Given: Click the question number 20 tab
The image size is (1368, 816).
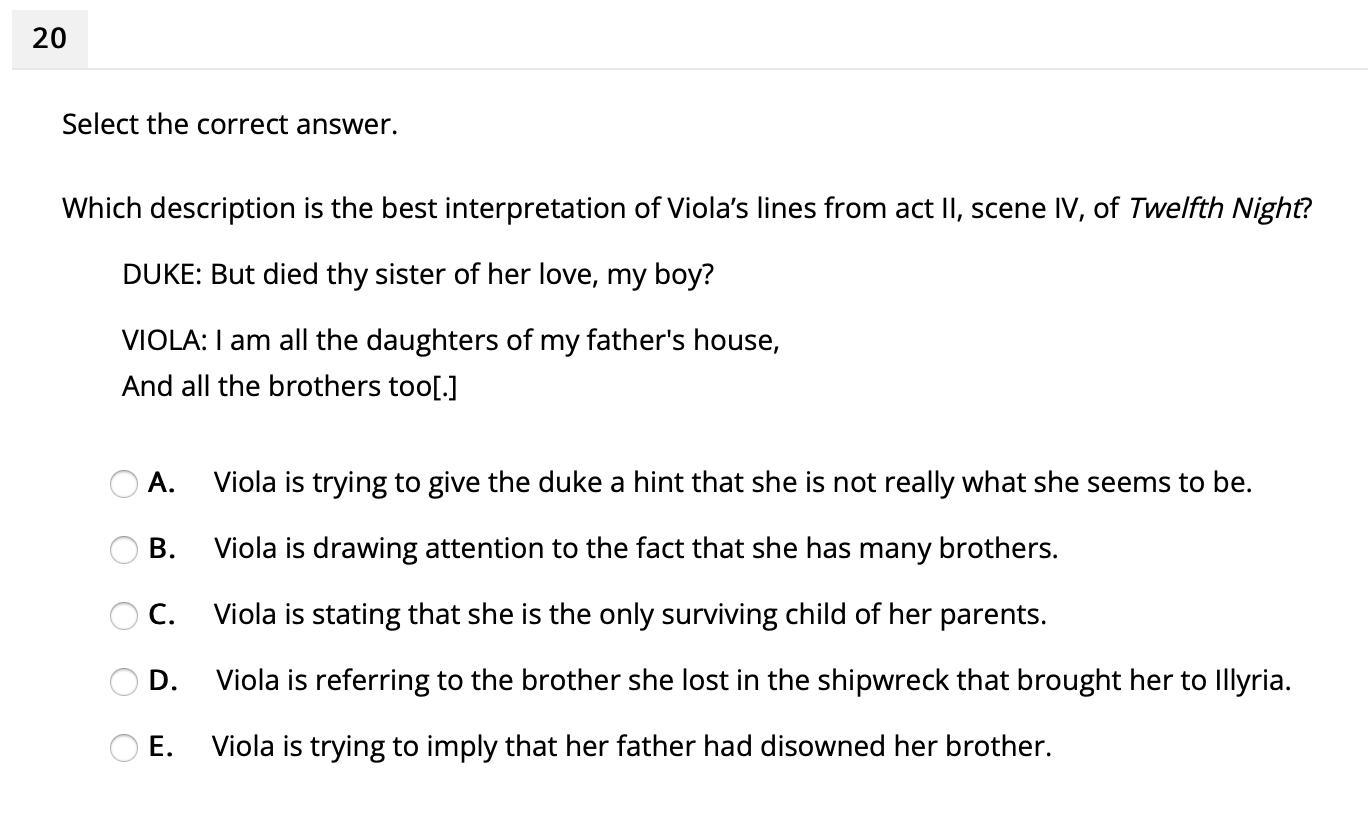Looking at the screenshot, I should coord(49,39).
